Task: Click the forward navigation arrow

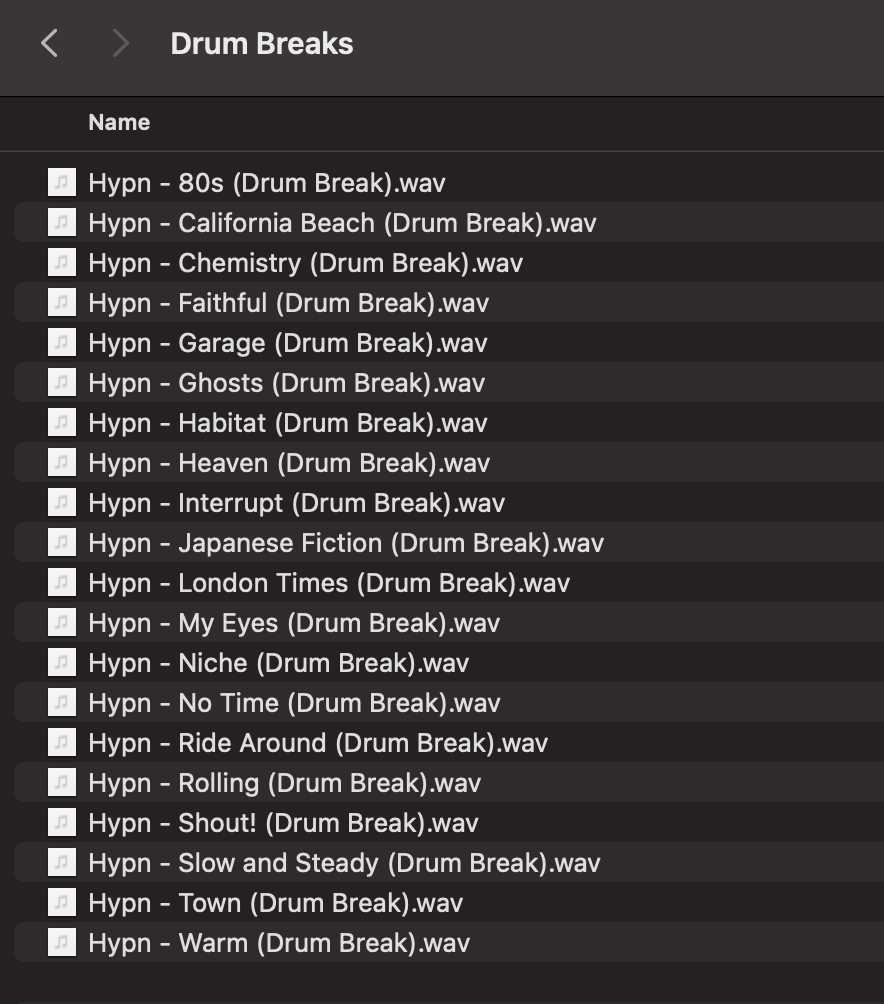Action: [120, 44]
